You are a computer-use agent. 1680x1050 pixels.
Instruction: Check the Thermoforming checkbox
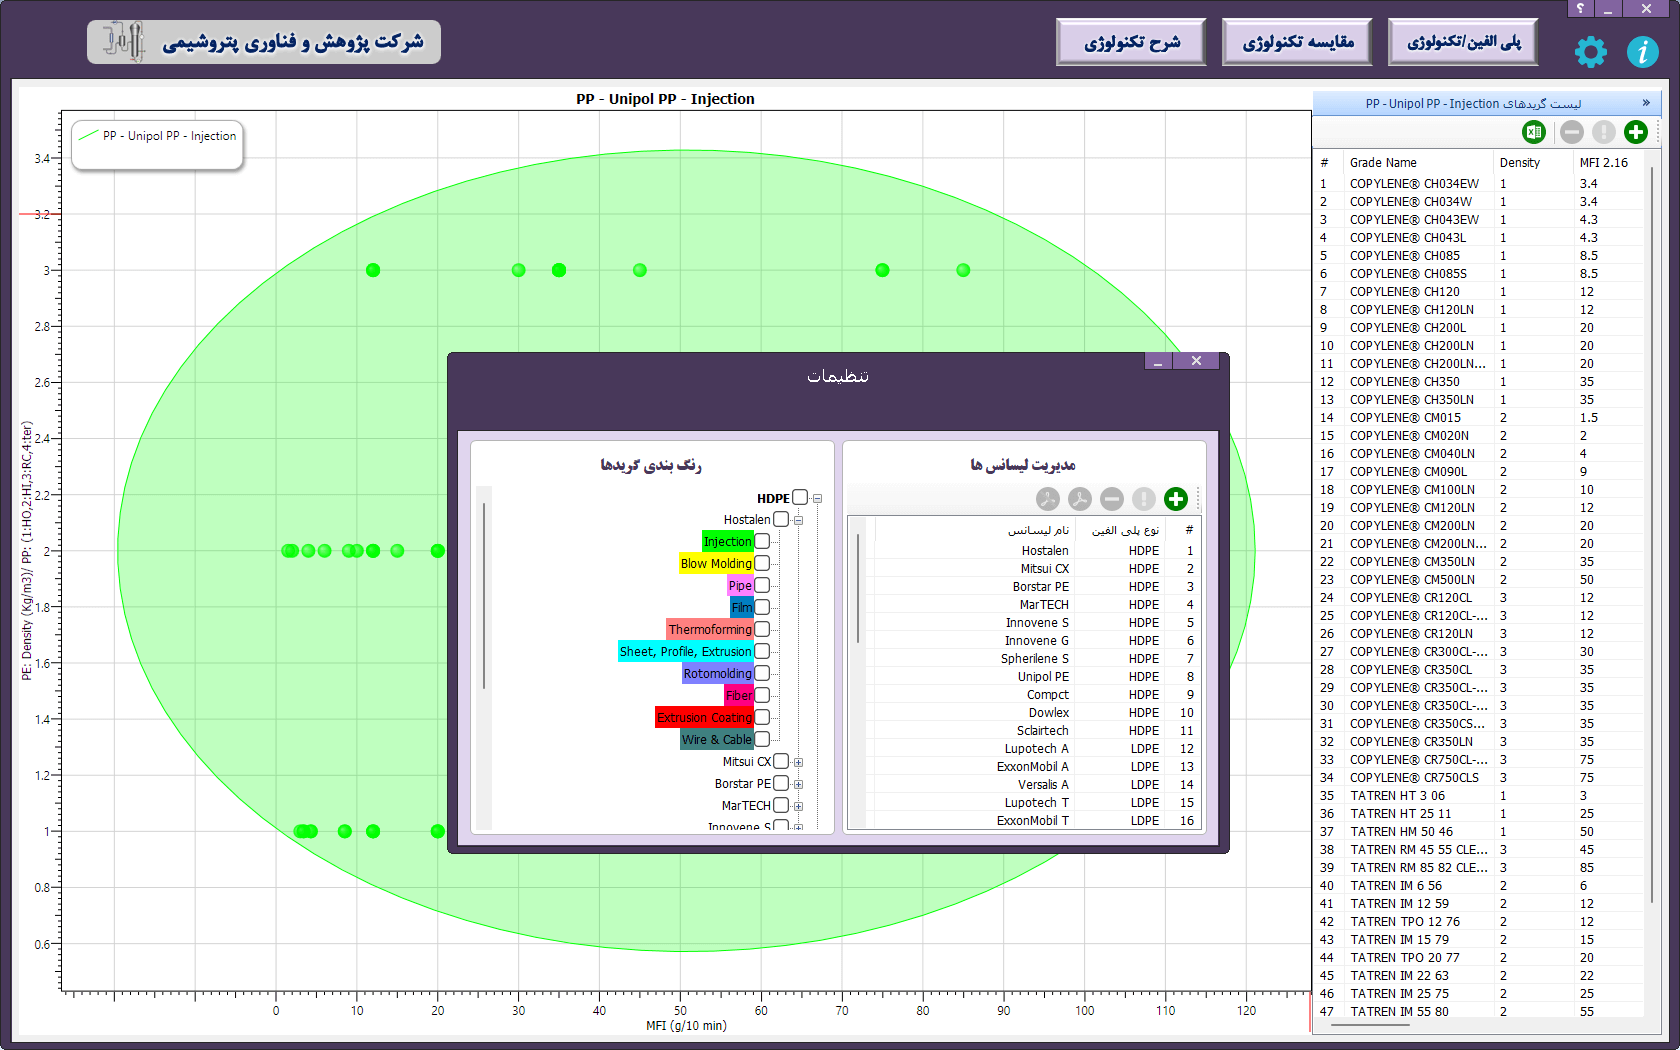[x=762, y=630]
